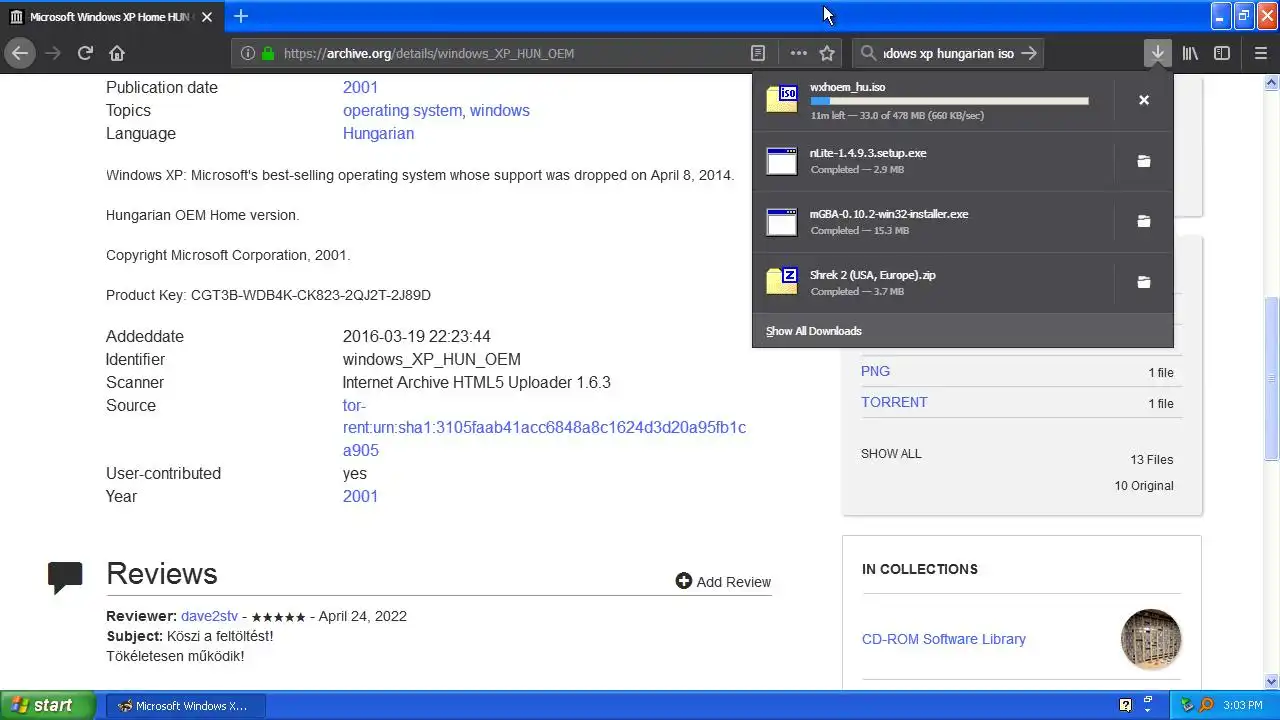
Task: Click the forward navigation arrow
Action: click(x=53, y=53)
